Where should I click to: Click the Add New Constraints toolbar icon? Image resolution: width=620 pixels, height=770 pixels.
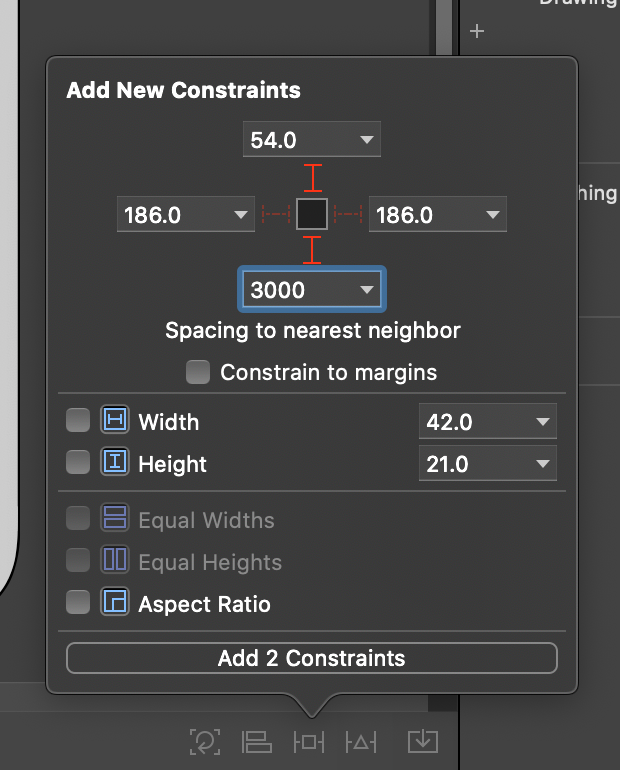point(309,741)
